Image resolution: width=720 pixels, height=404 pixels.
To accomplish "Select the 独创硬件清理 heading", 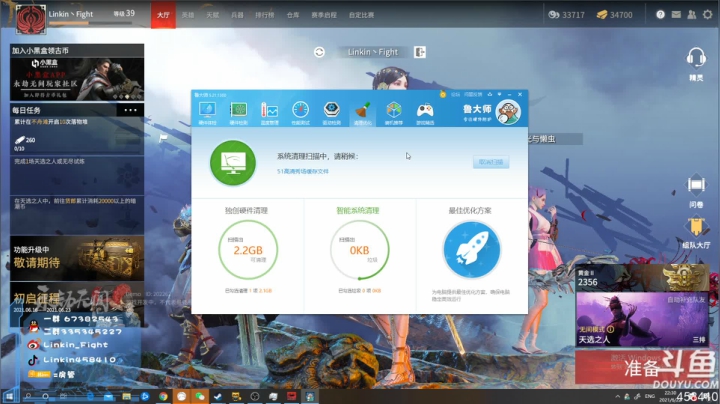I will click(246, 211).
